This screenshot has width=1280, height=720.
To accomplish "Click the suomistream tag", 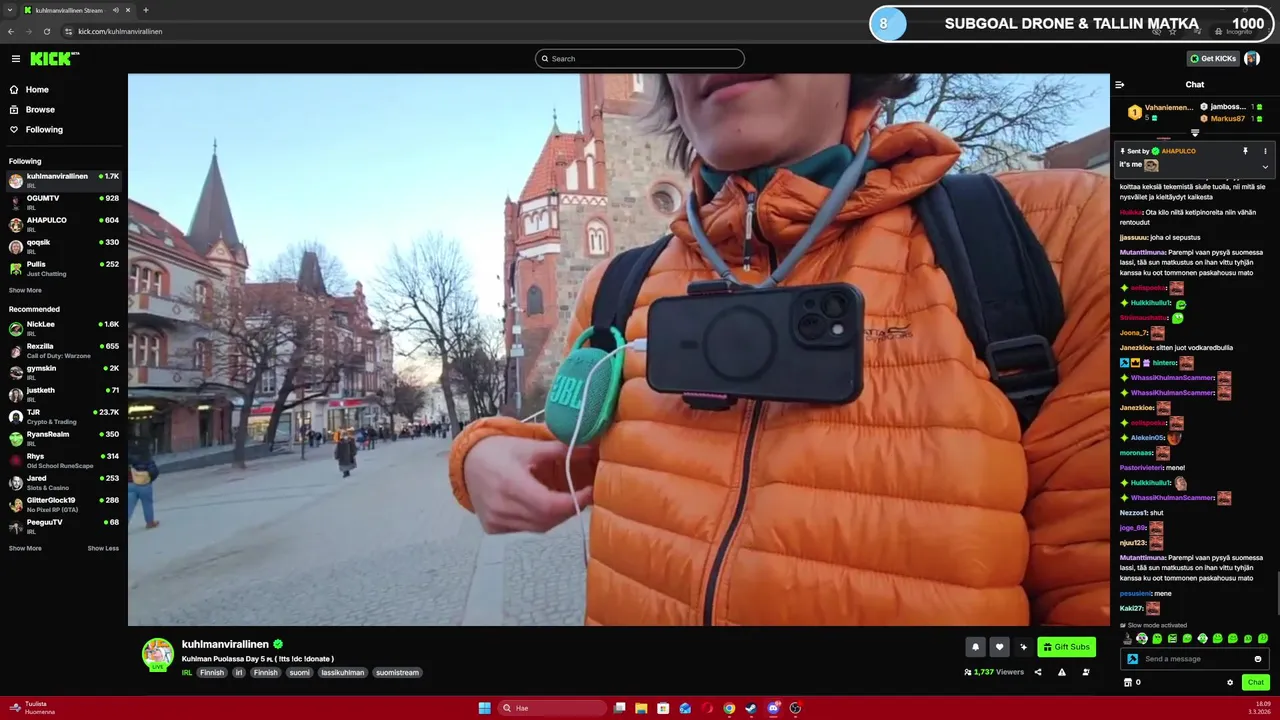I will click(x=398, y=673).
